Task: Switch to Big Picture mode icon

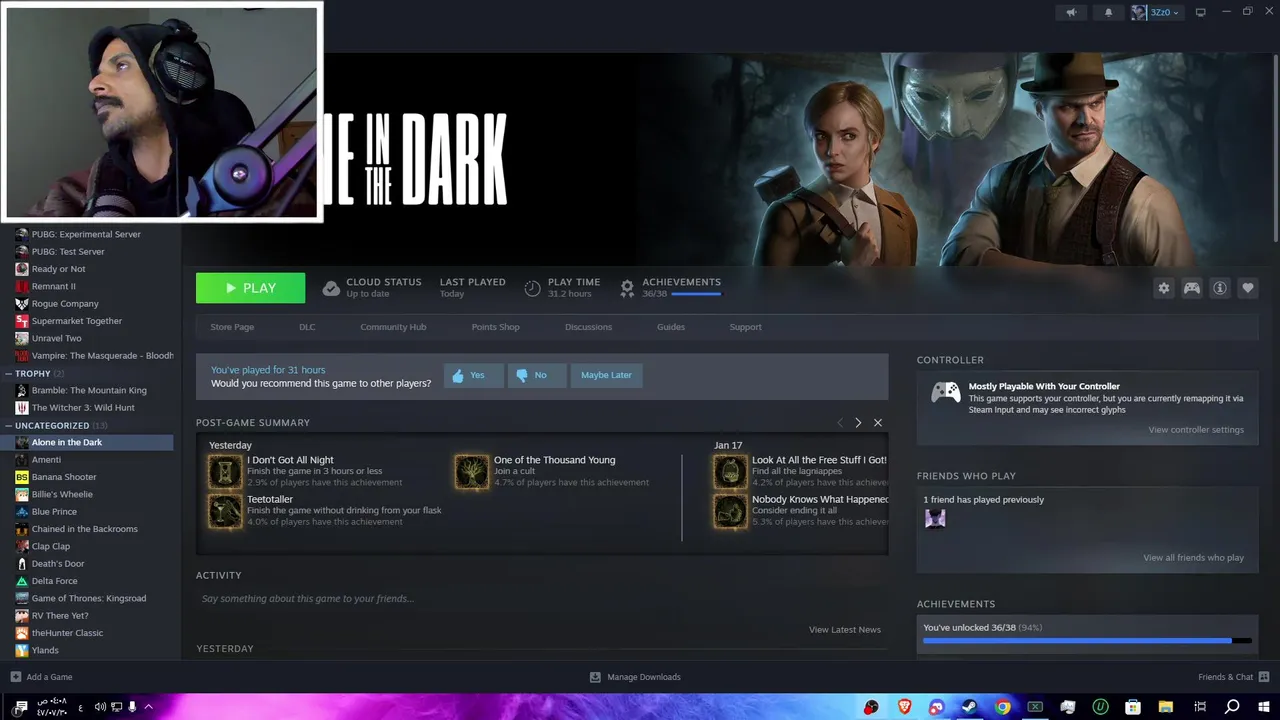Action: (1201, 12)
